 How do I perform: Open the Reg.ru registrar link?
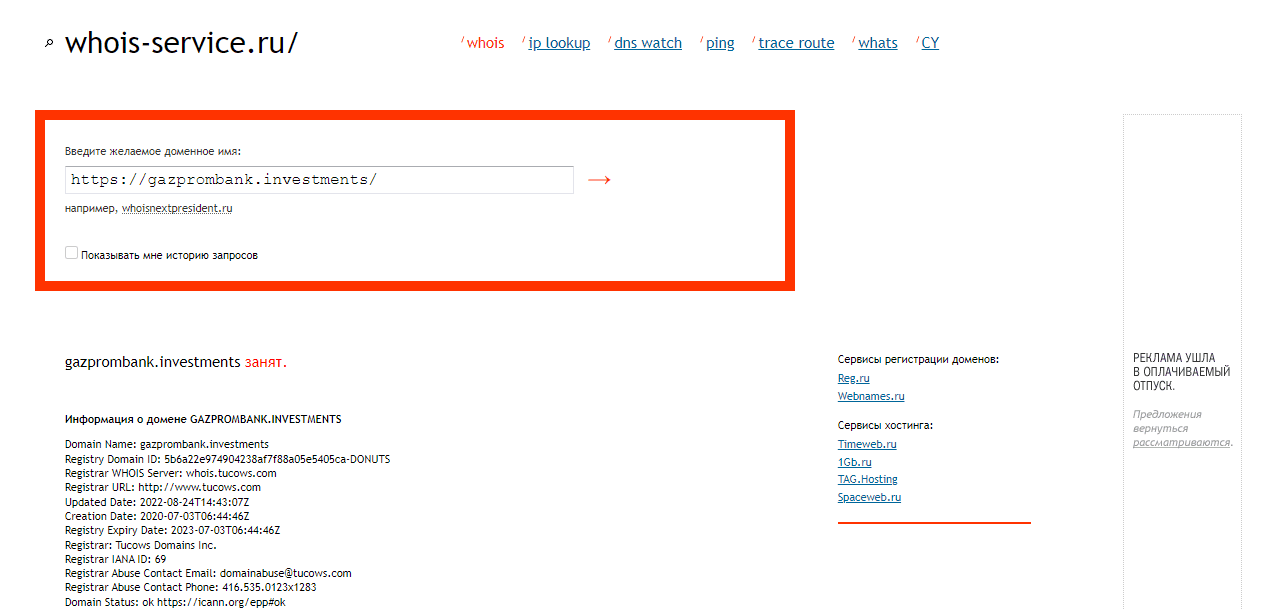click(x=853, y=378)
